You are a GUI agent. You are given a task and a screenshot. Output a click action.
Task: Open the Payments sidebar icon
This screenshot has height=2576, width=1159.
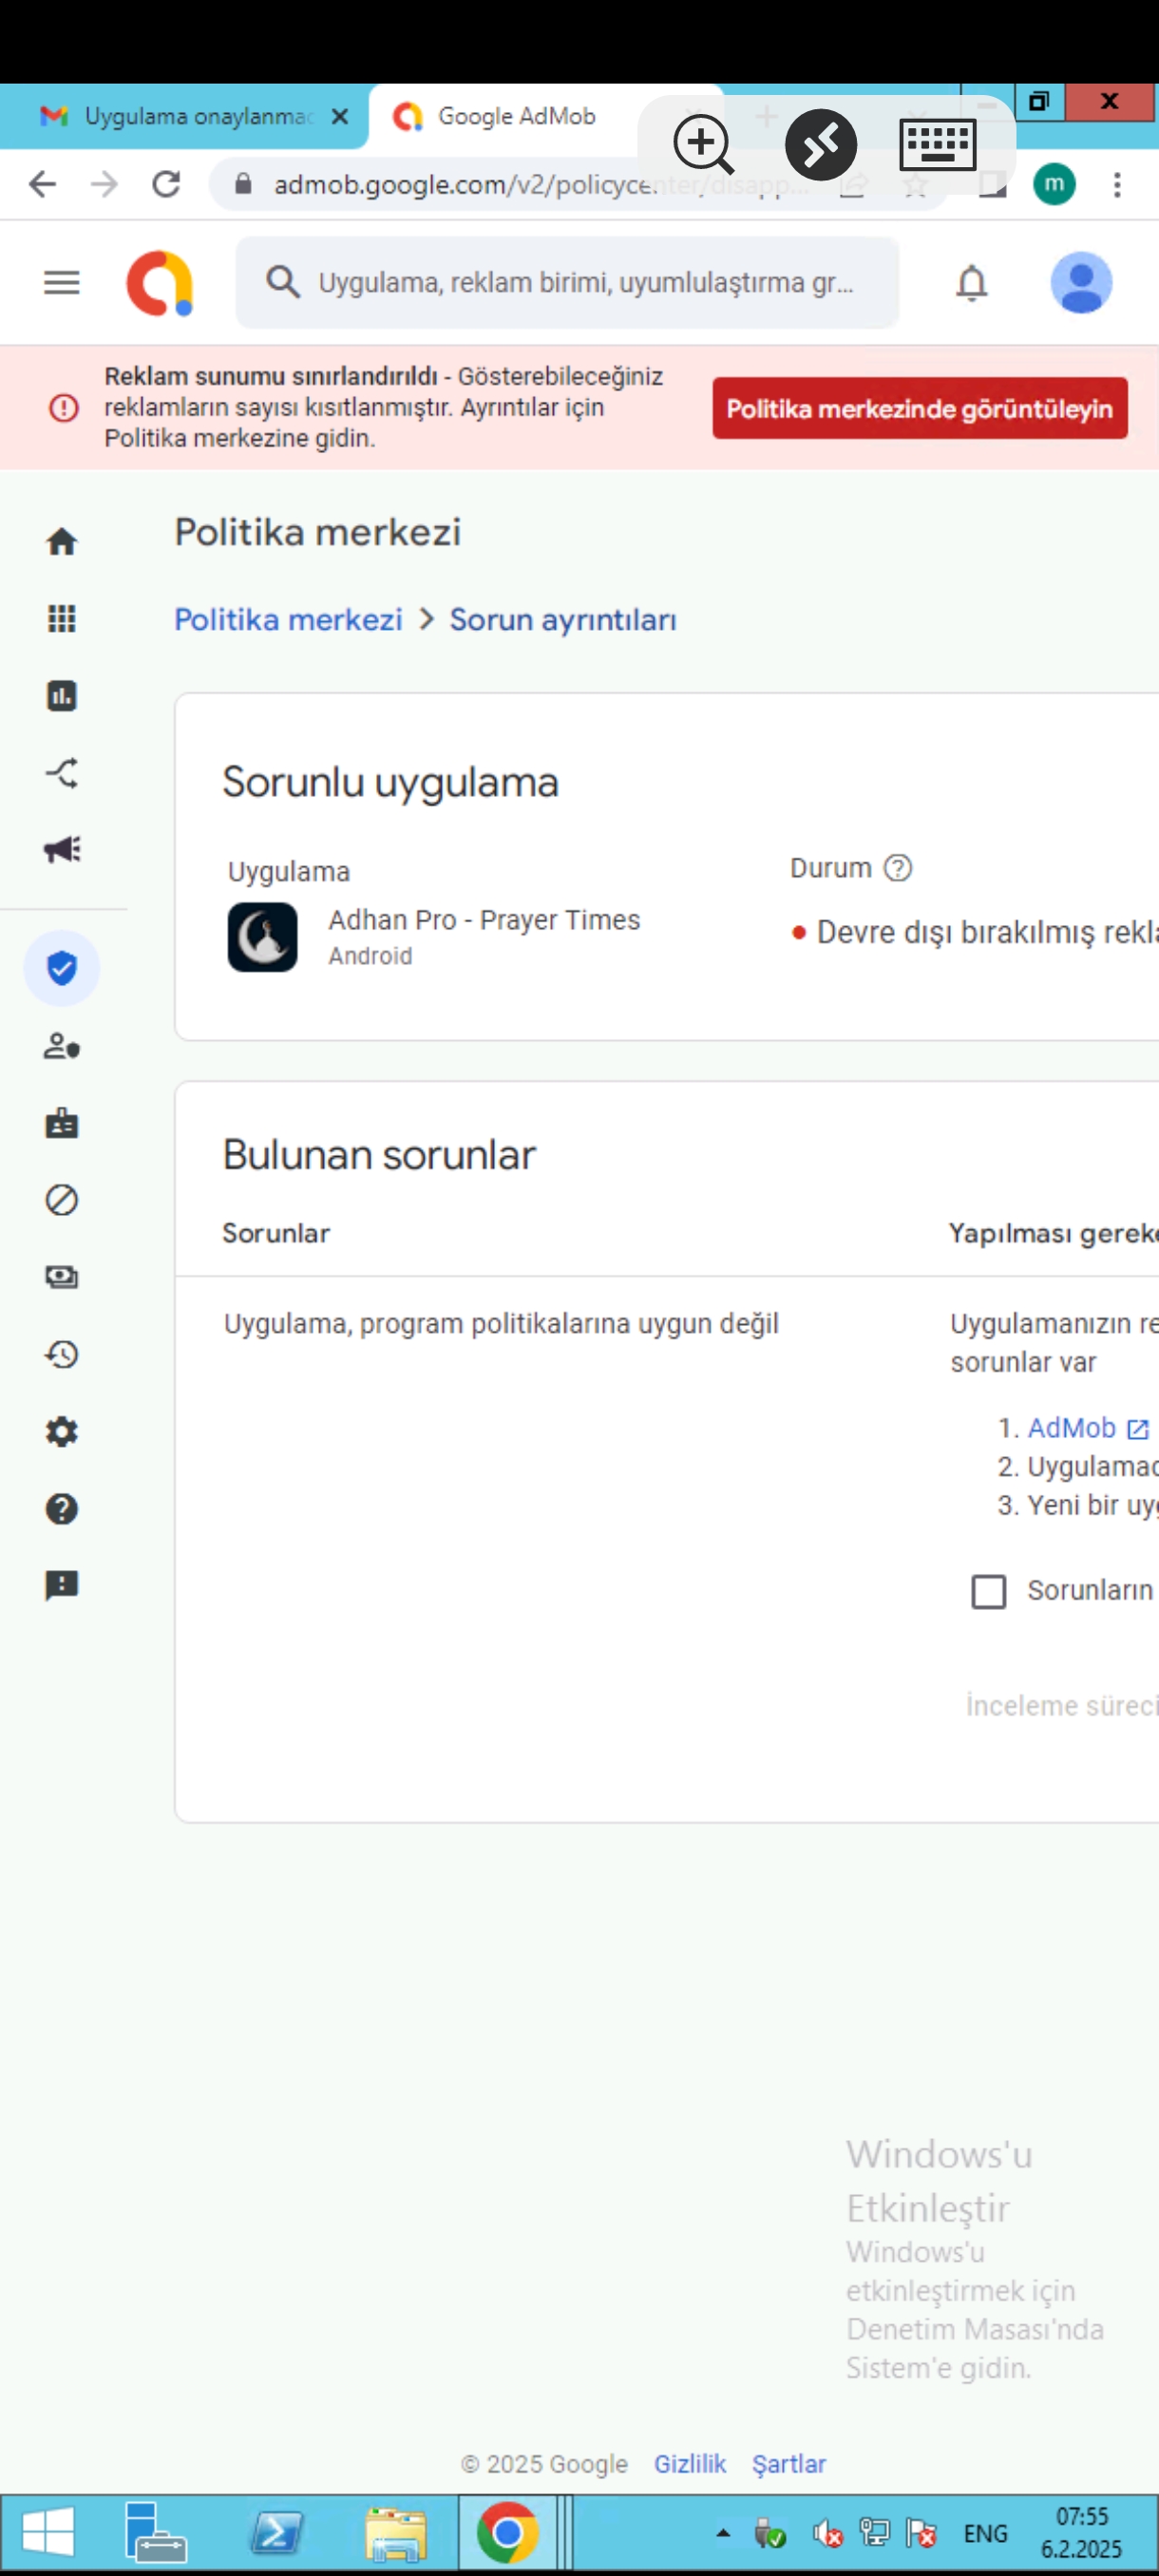pos(62,1276)
